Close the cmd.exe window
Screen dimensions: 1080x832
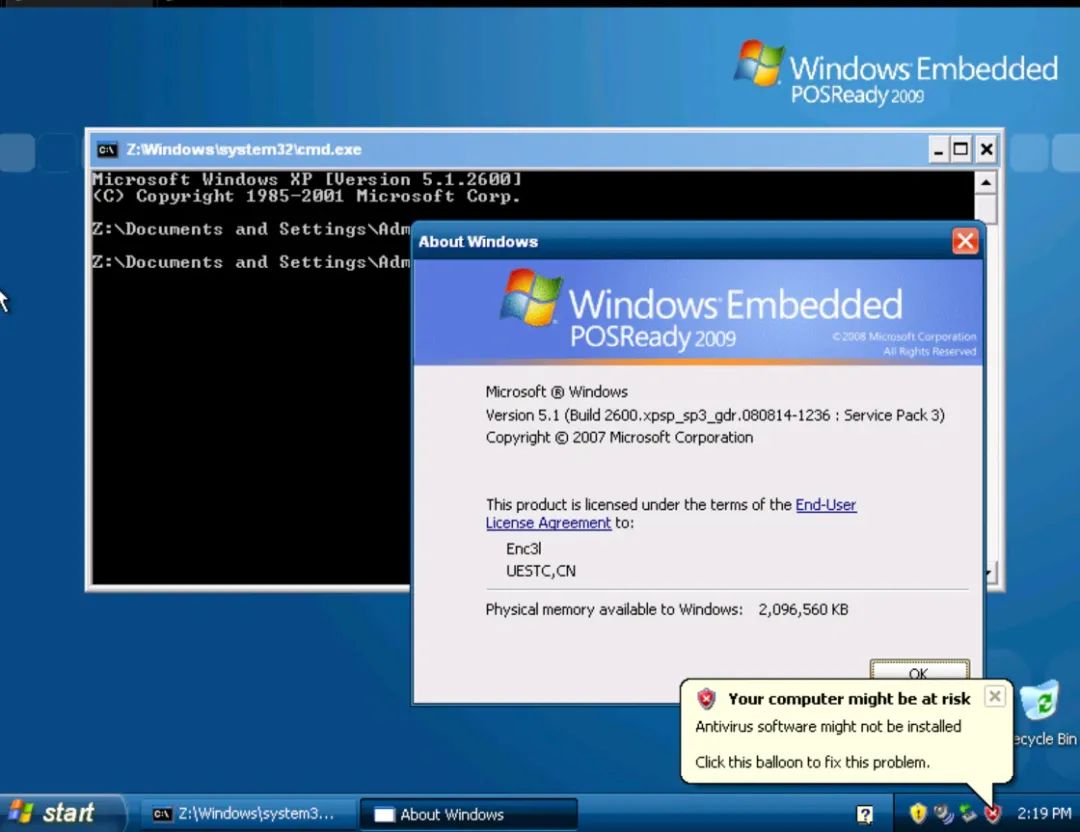pyautogui.click(x=986, y=149)
